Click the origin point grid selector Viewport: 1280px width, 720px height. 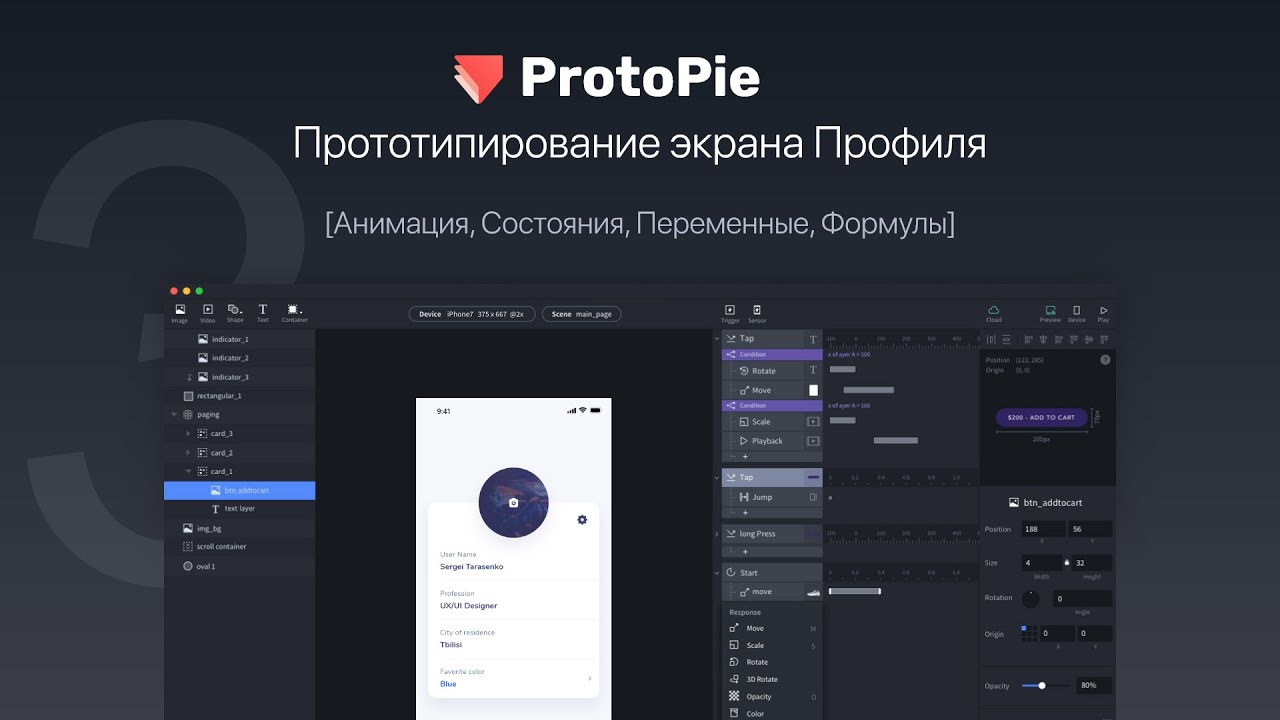(1029, 633)
